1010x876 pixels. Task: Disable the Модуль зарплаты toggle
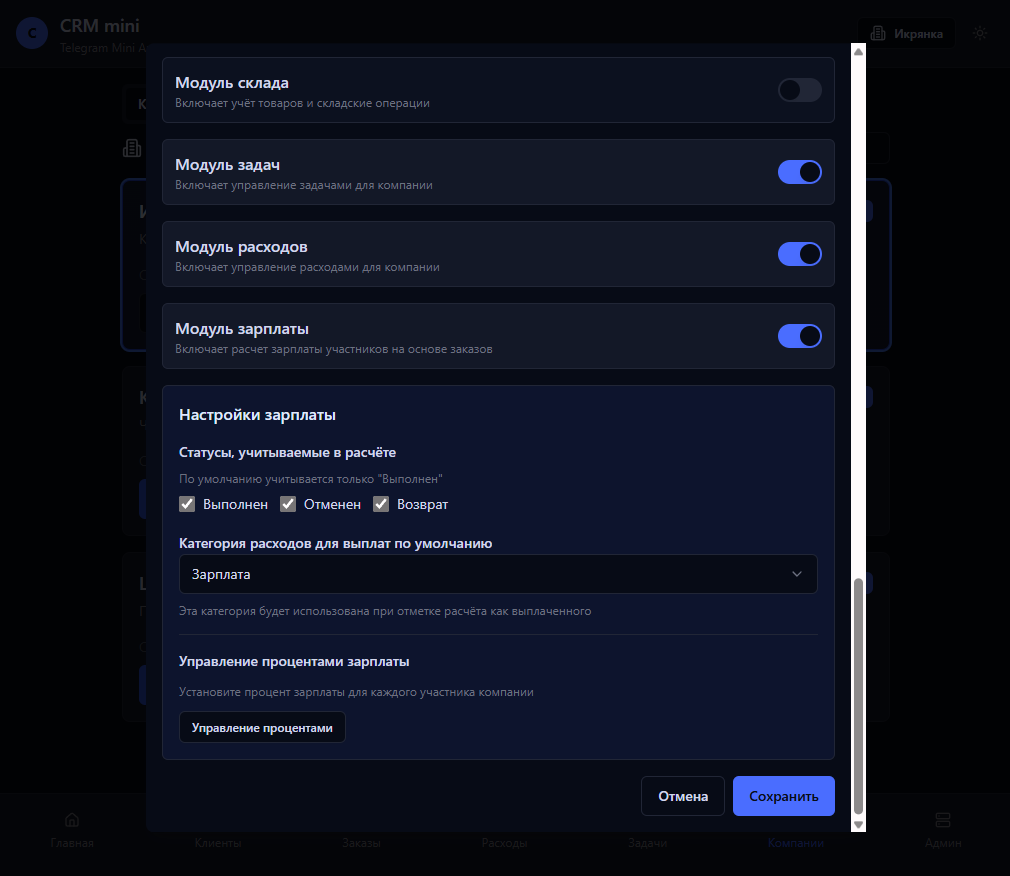click(799, 336)
